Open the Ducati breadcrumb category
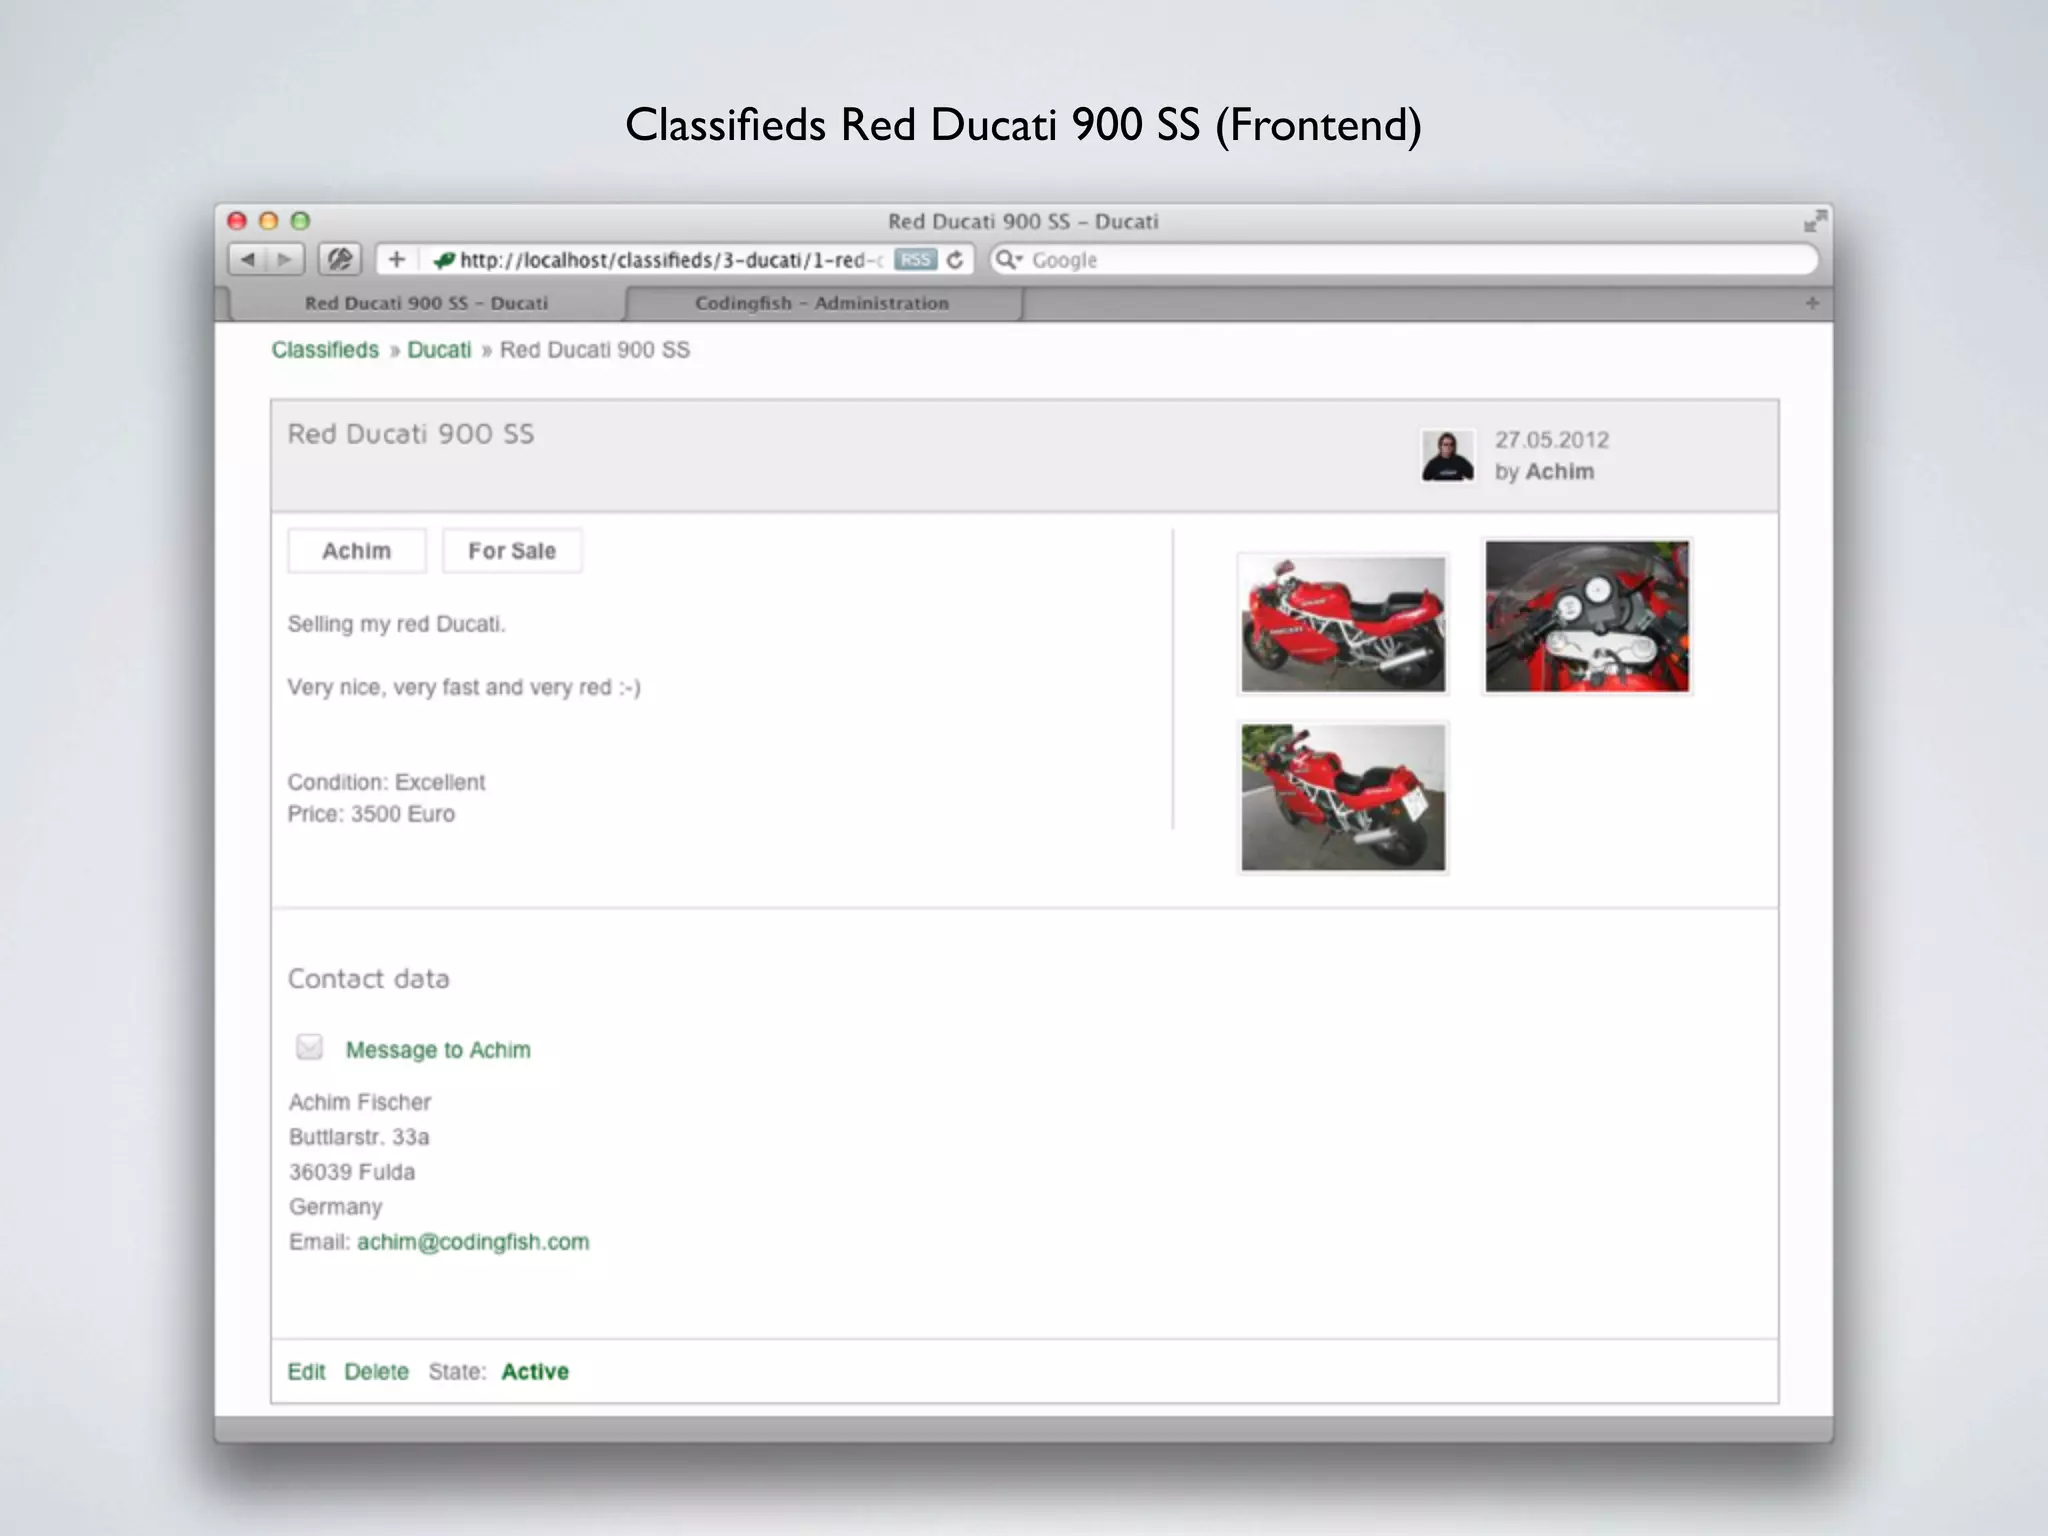The image size is (2048, 1536). click(x=439, y=350)
